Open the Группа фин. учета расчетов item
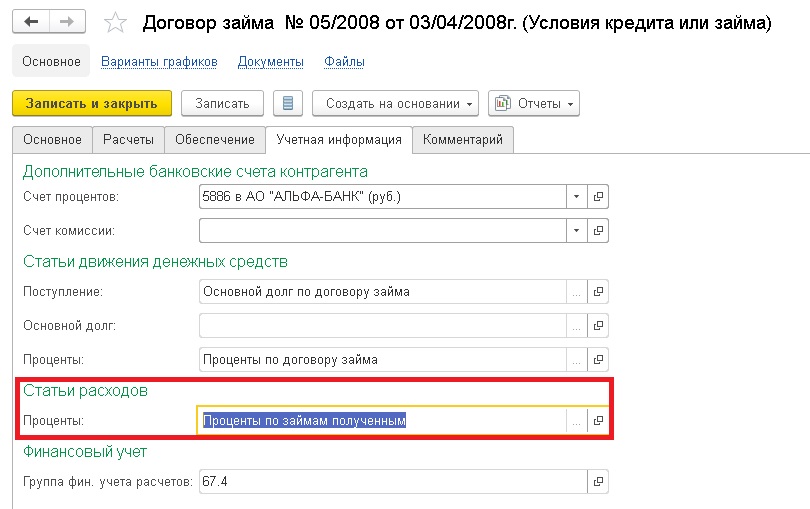810x509 pixels. [598, 482]
